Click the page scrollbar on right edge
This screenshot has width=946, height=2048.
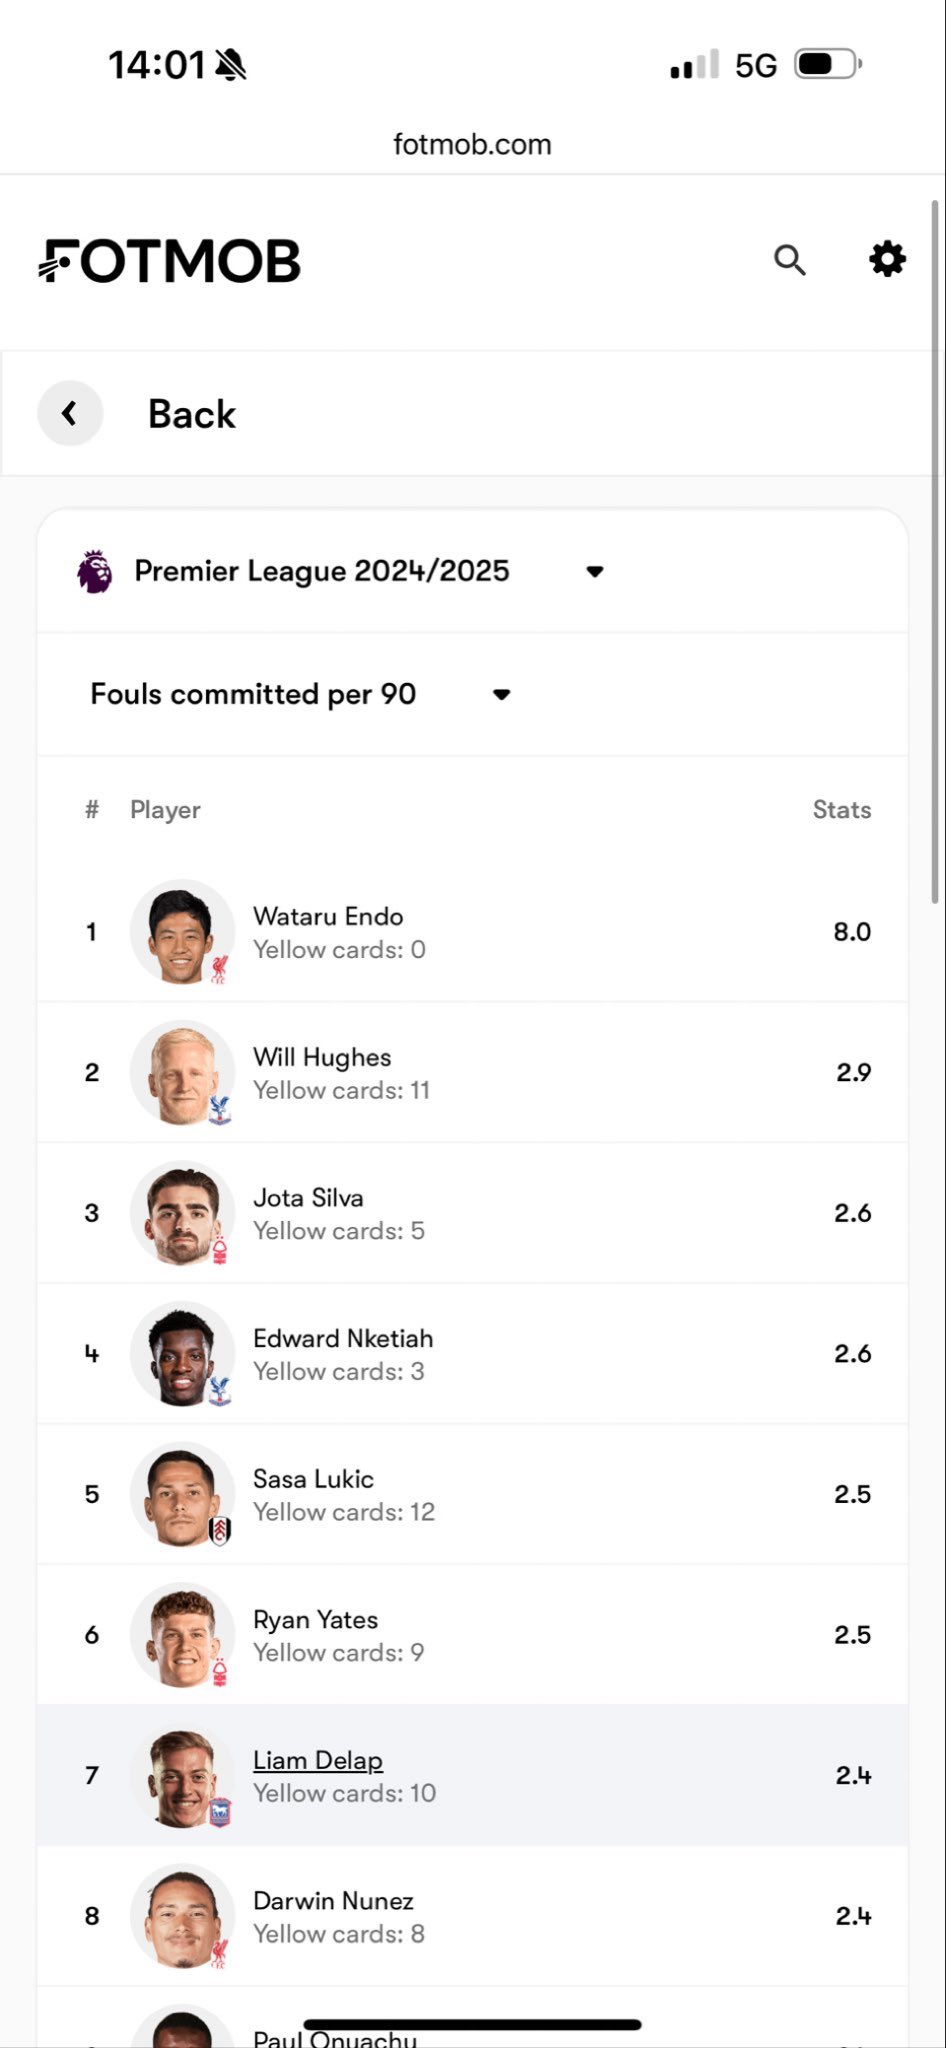click(x=936, y=550)
